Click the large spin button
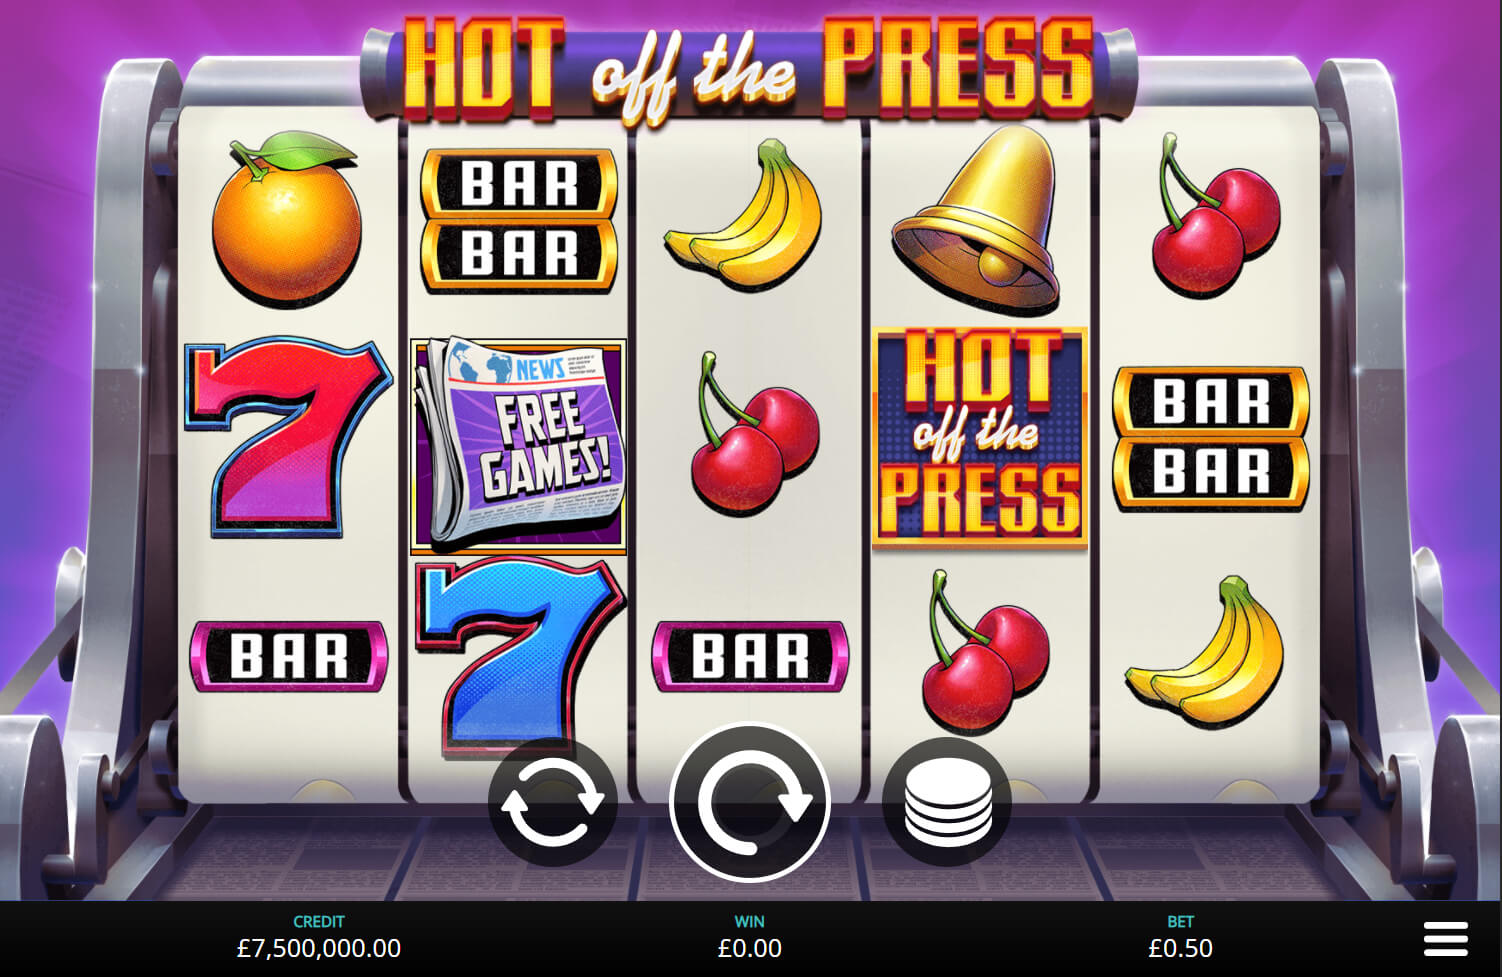The width and height of the screenshot is (1502, 977). coord(750,802)
